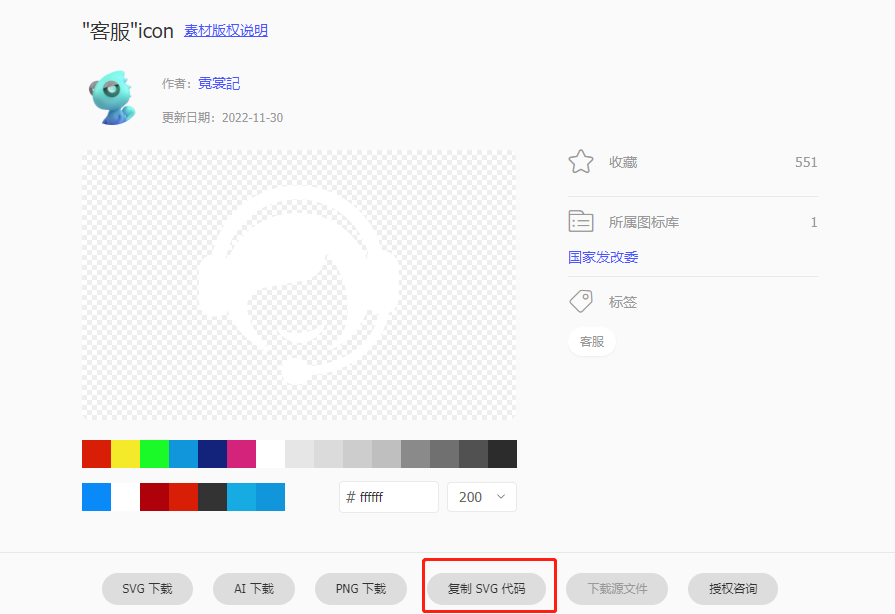Select the 客服 tag chip
This screenshot has height=614, width=895.
point(592,341)
